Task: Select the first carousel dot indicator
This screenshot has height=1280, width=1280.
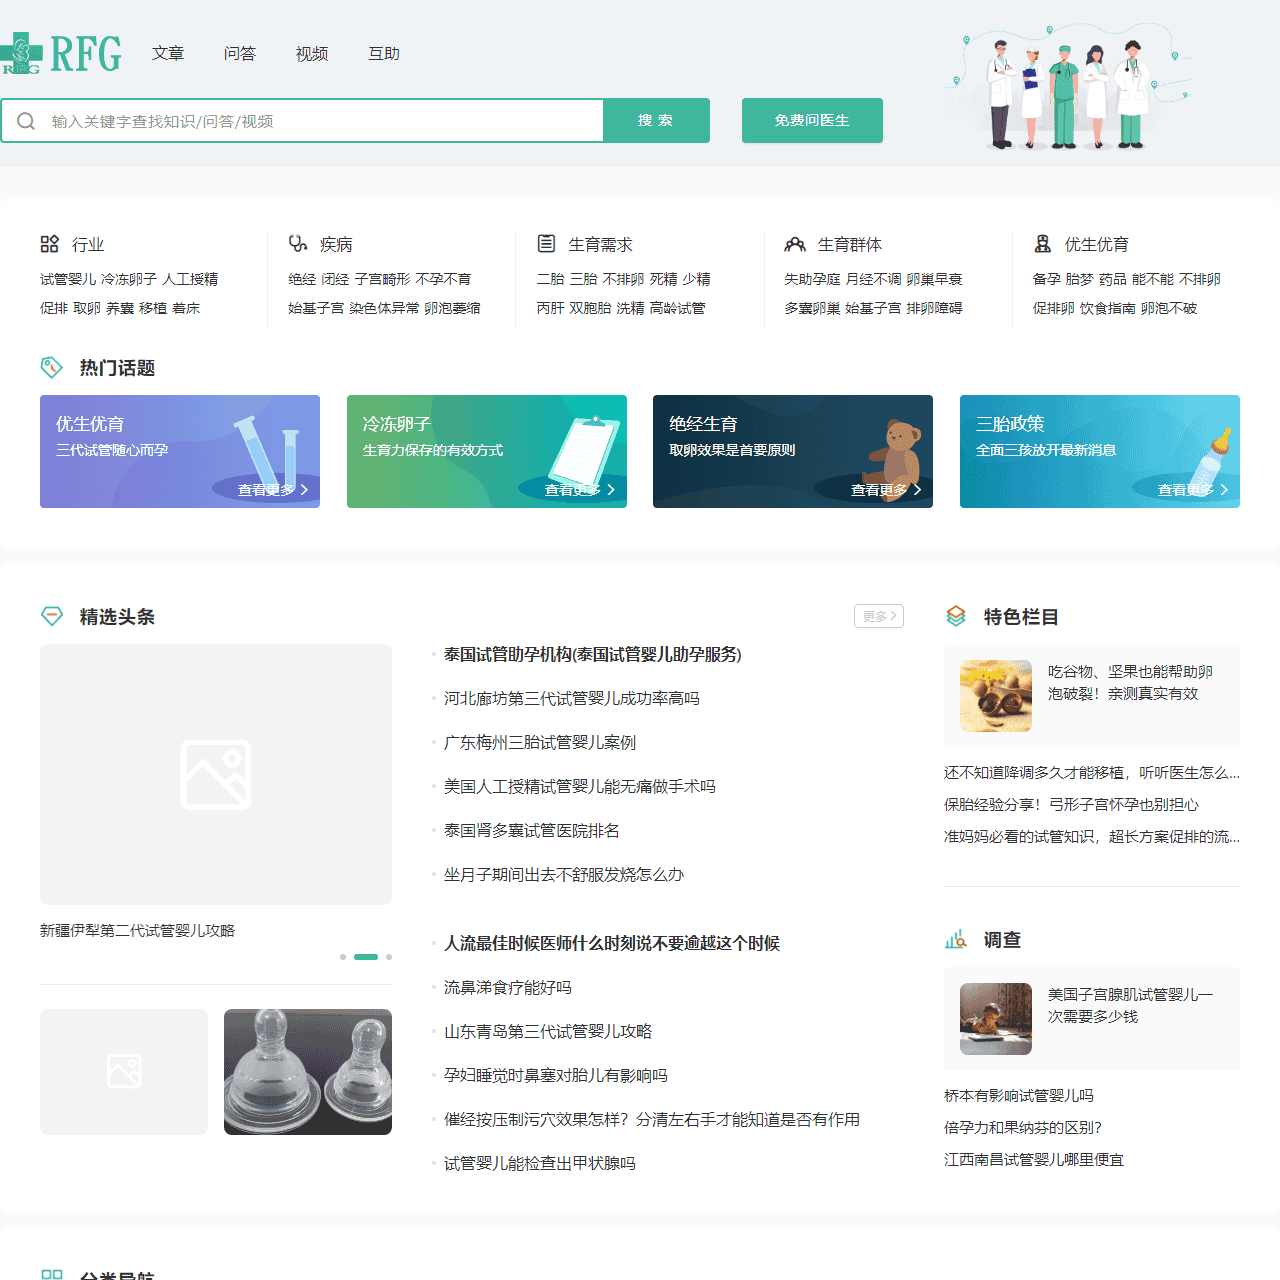Action: point(343,957)
